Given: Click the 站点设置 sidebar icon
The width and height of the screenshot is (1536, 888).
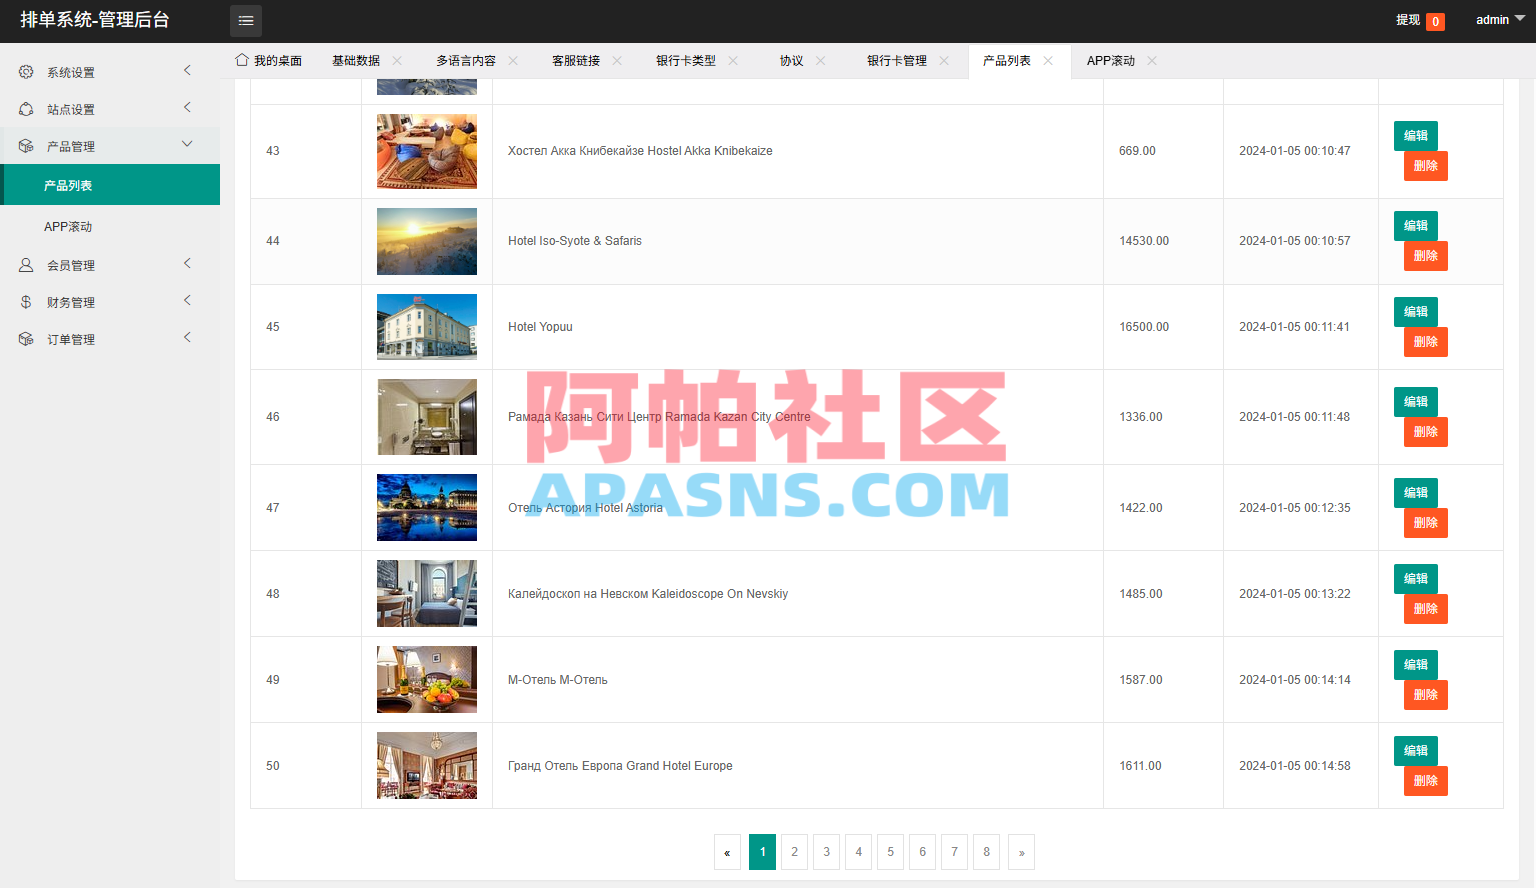Looking at the screenshot, I should pos(26,109).
